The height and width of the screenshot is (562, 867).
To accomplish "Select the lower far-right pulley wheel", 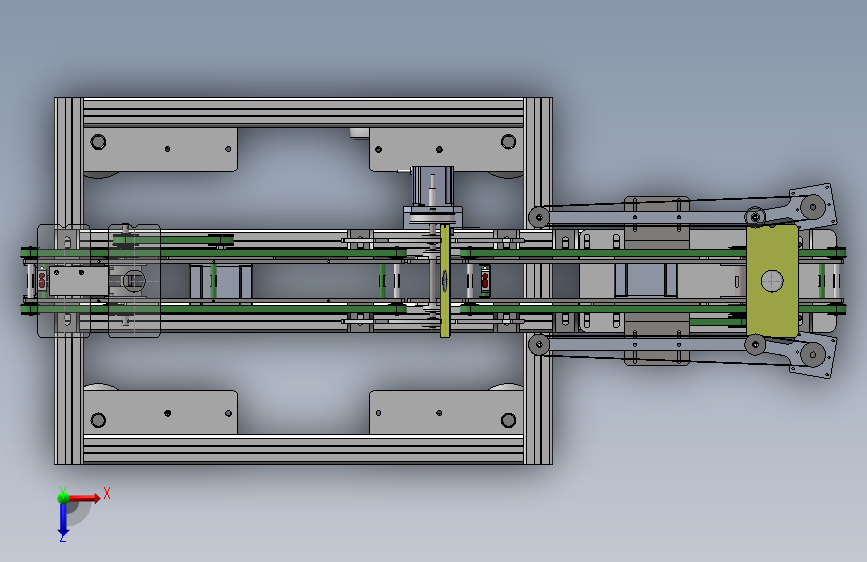I will (x=813, y=354).
